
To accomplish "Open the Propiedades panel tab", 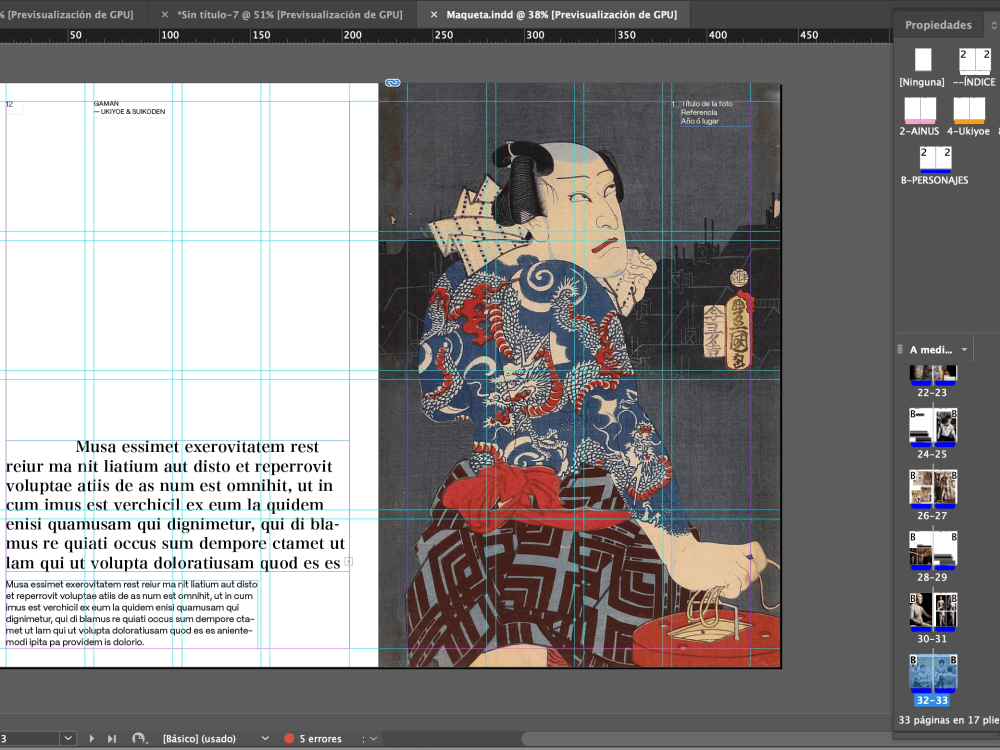I will click(938, 25).
